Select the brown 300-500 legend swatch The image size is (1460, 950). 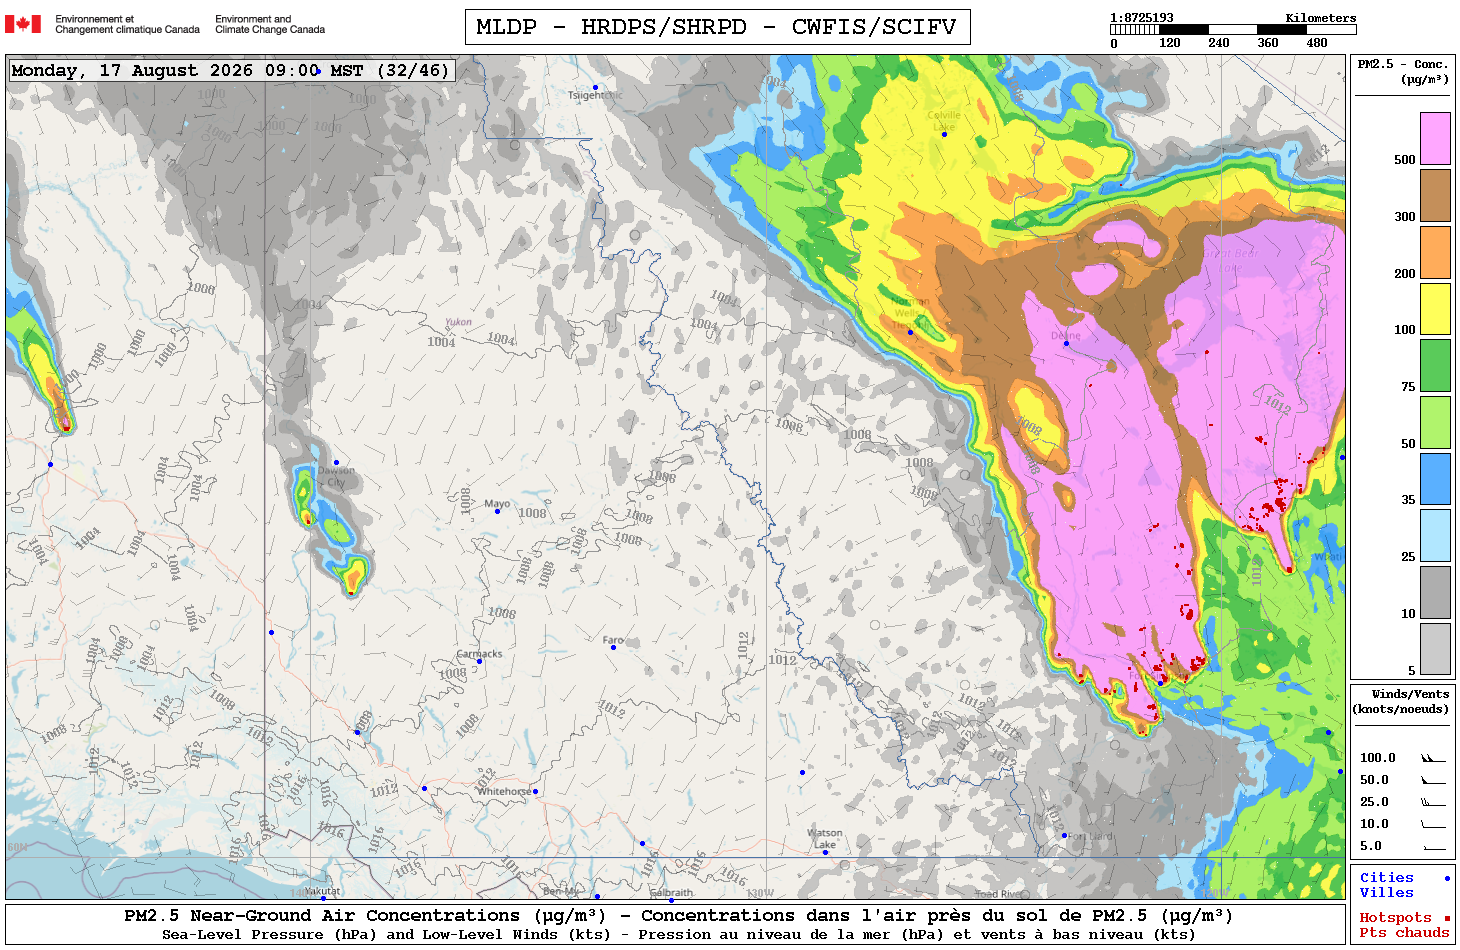tap(1435, 195)
